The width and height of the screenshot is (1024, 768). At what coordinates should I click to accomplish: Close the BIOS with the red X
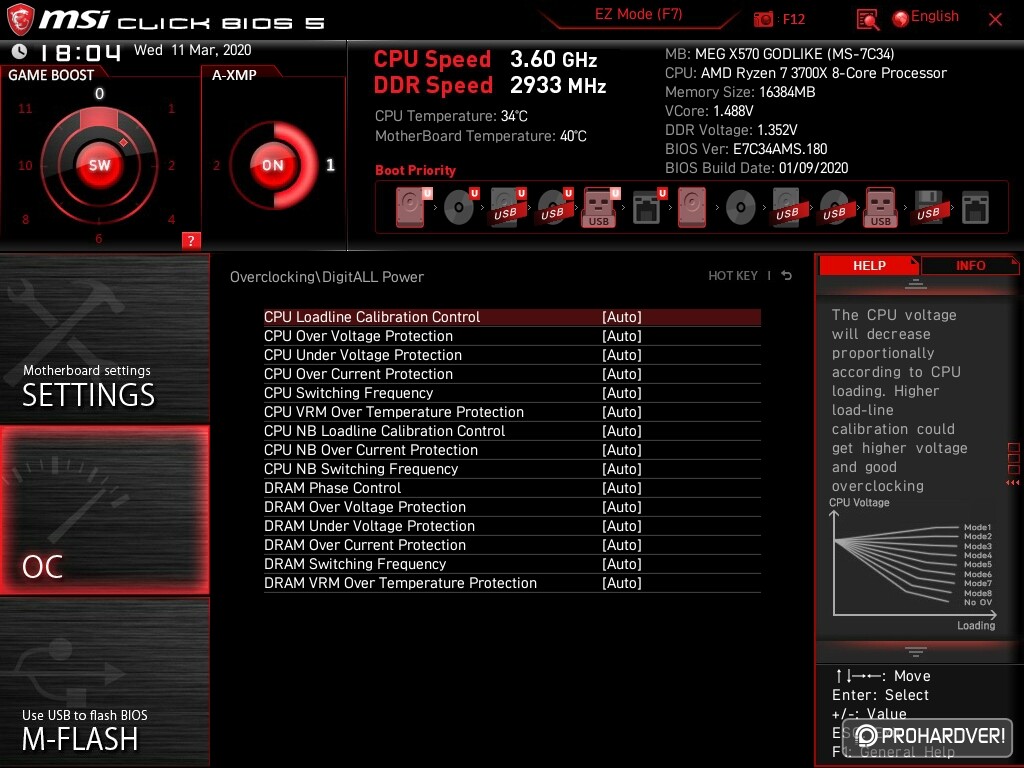click(x=995, y=20)
